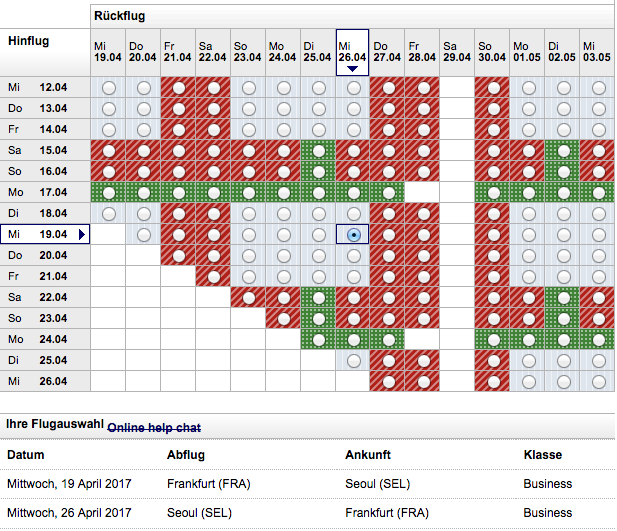Image resolution: width=617 pixels, height=531 pixels.
Task: Pick green fare: outbound Sa 15.04, return Di 25.04
Action: (318, 150)
